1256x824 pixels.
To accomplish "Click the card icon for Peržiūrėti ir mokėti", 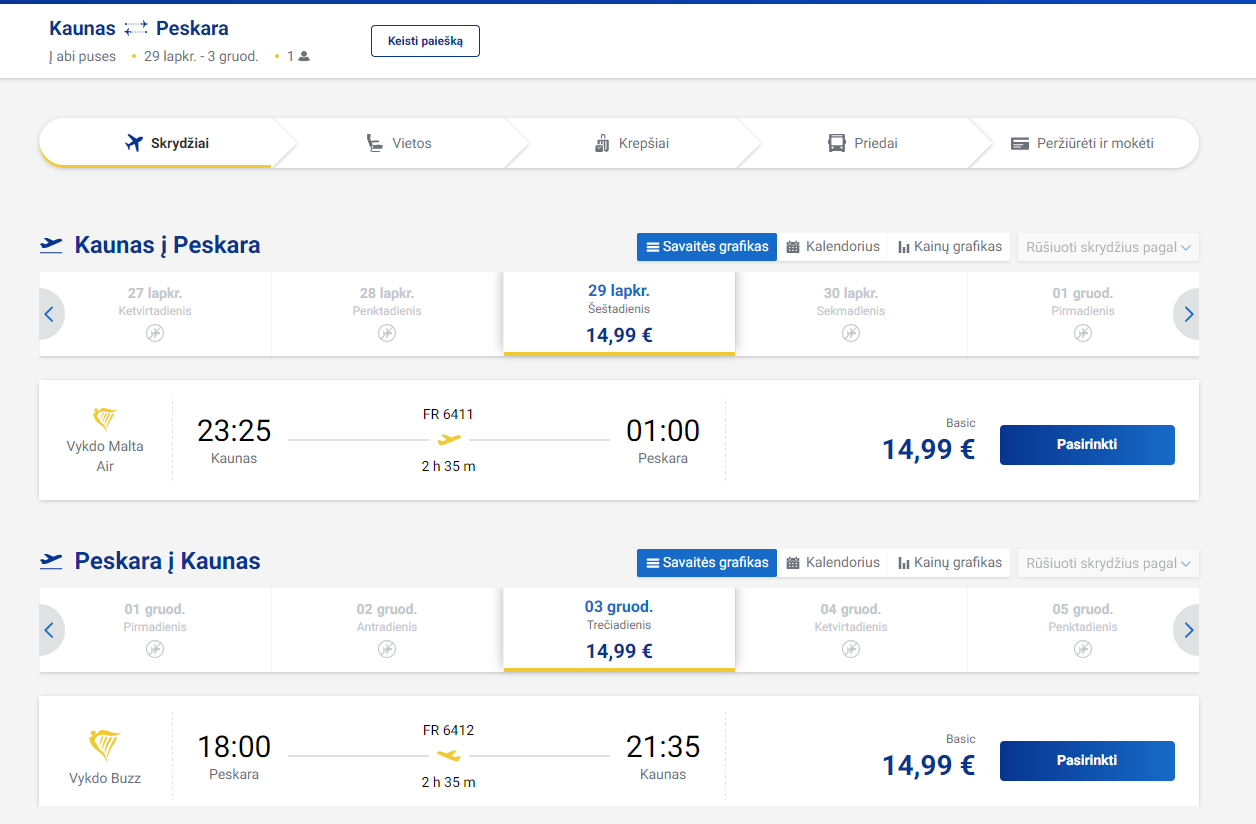I will coord(1020,143).
